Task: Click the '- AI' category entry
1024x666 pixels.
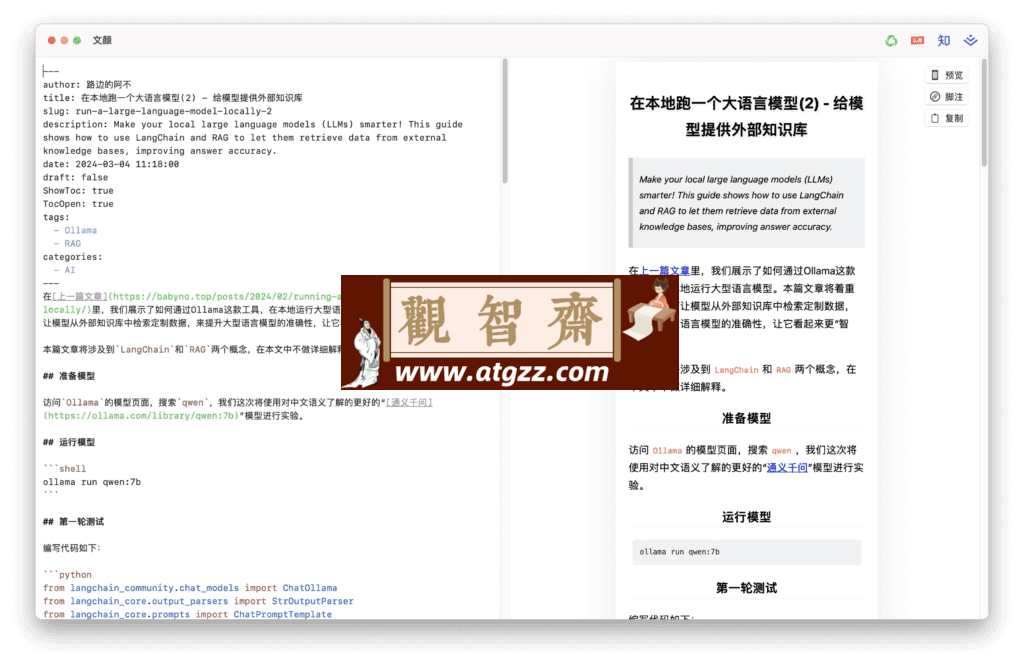Action: pos(64,270)
